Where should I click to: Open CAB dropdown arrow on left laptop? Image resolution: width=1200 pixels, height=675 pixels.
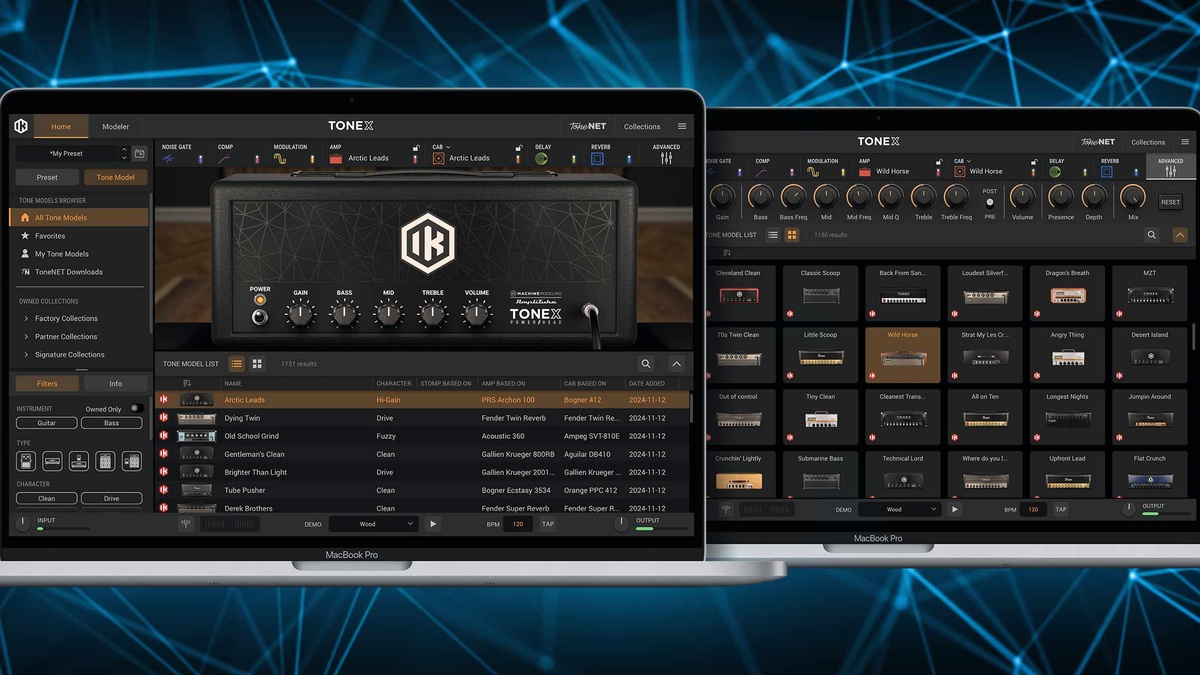[x=448, y=147]
